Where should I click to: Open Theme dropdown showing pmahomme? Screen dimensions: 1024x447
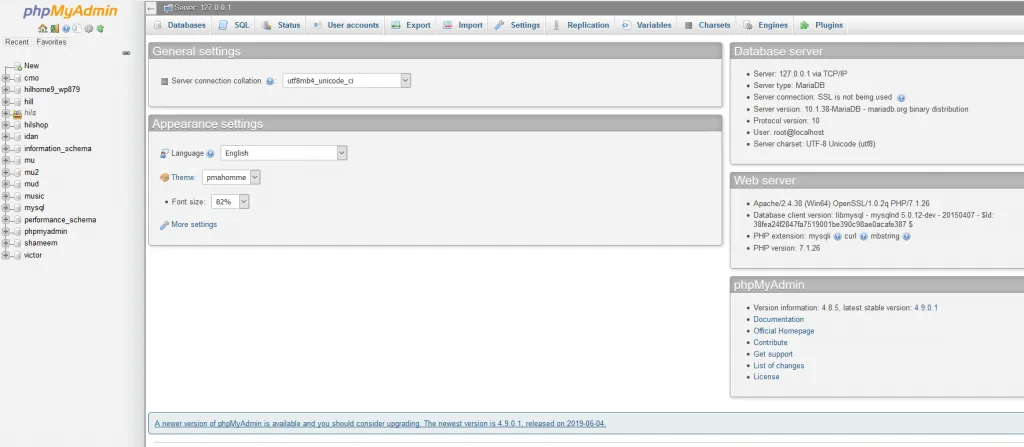point(231,177)
